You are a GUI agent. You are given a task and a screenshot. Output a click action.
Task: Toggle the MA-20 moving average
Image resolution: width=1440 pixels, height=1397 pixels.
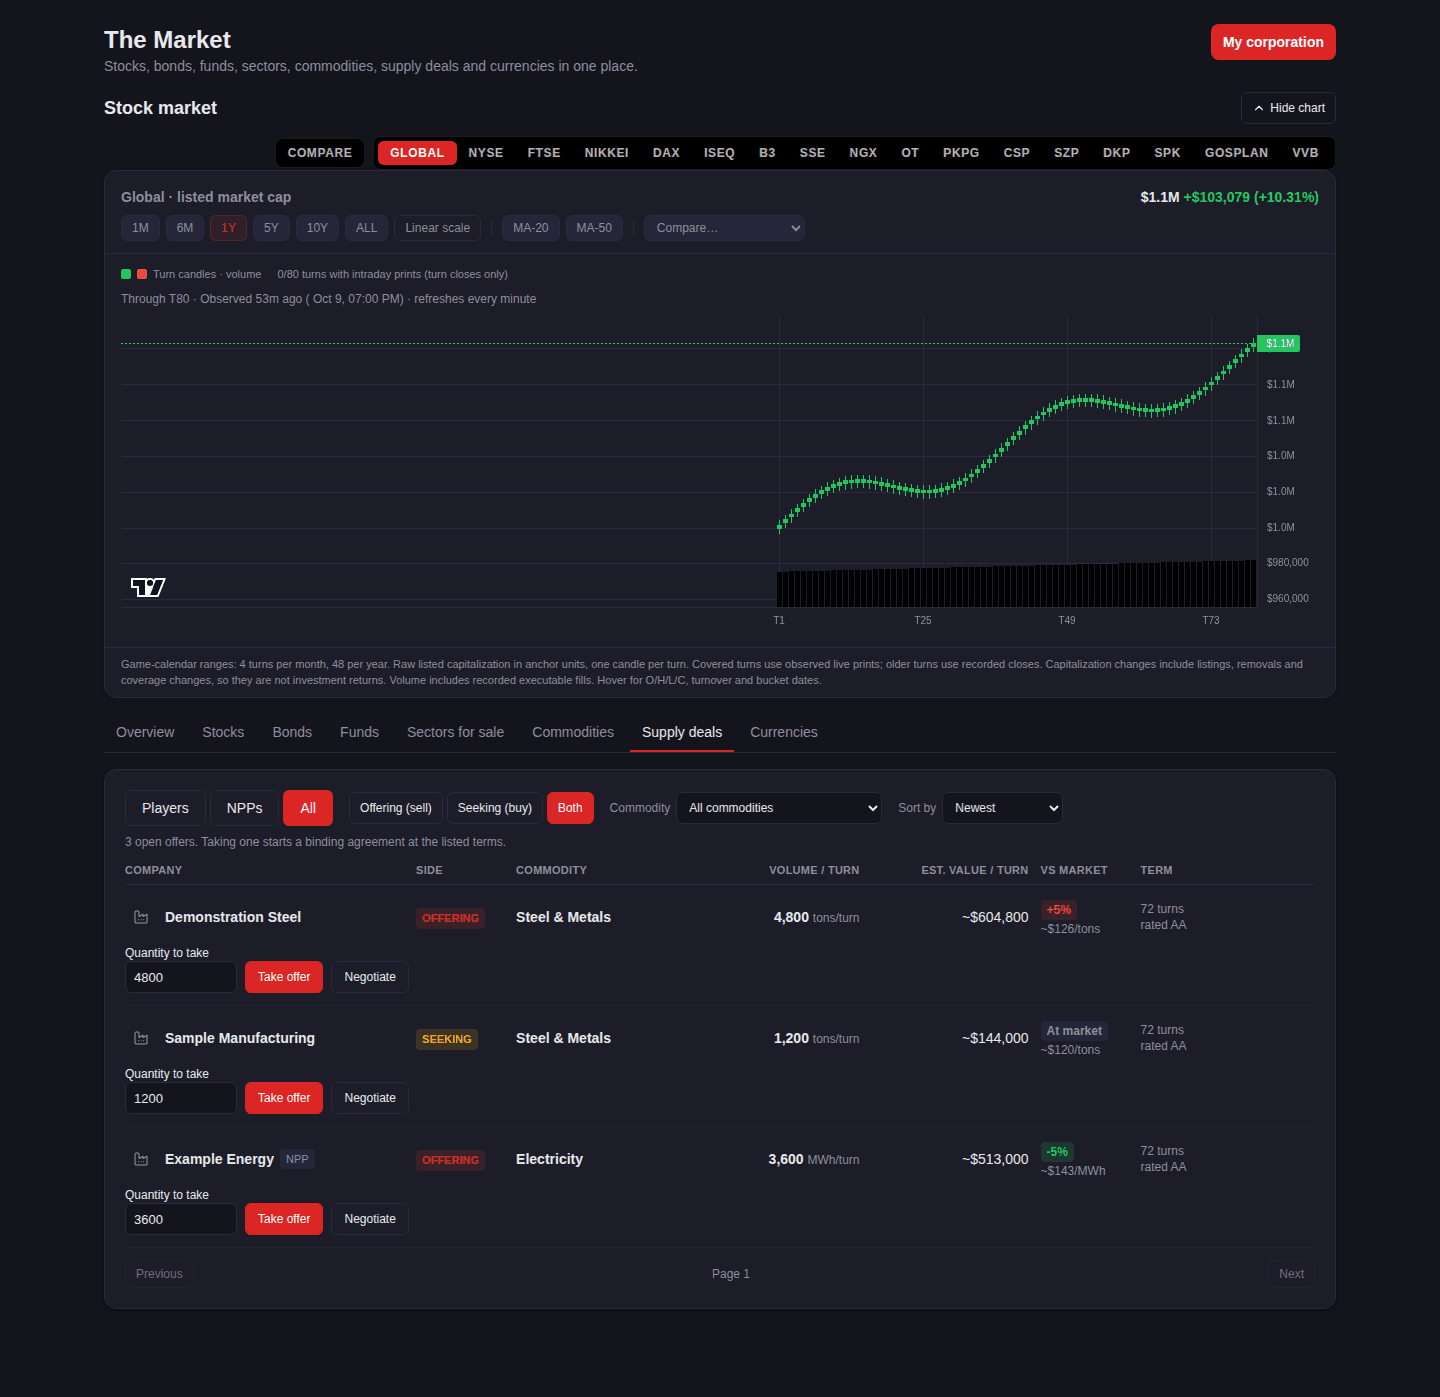tap(530, 228)
